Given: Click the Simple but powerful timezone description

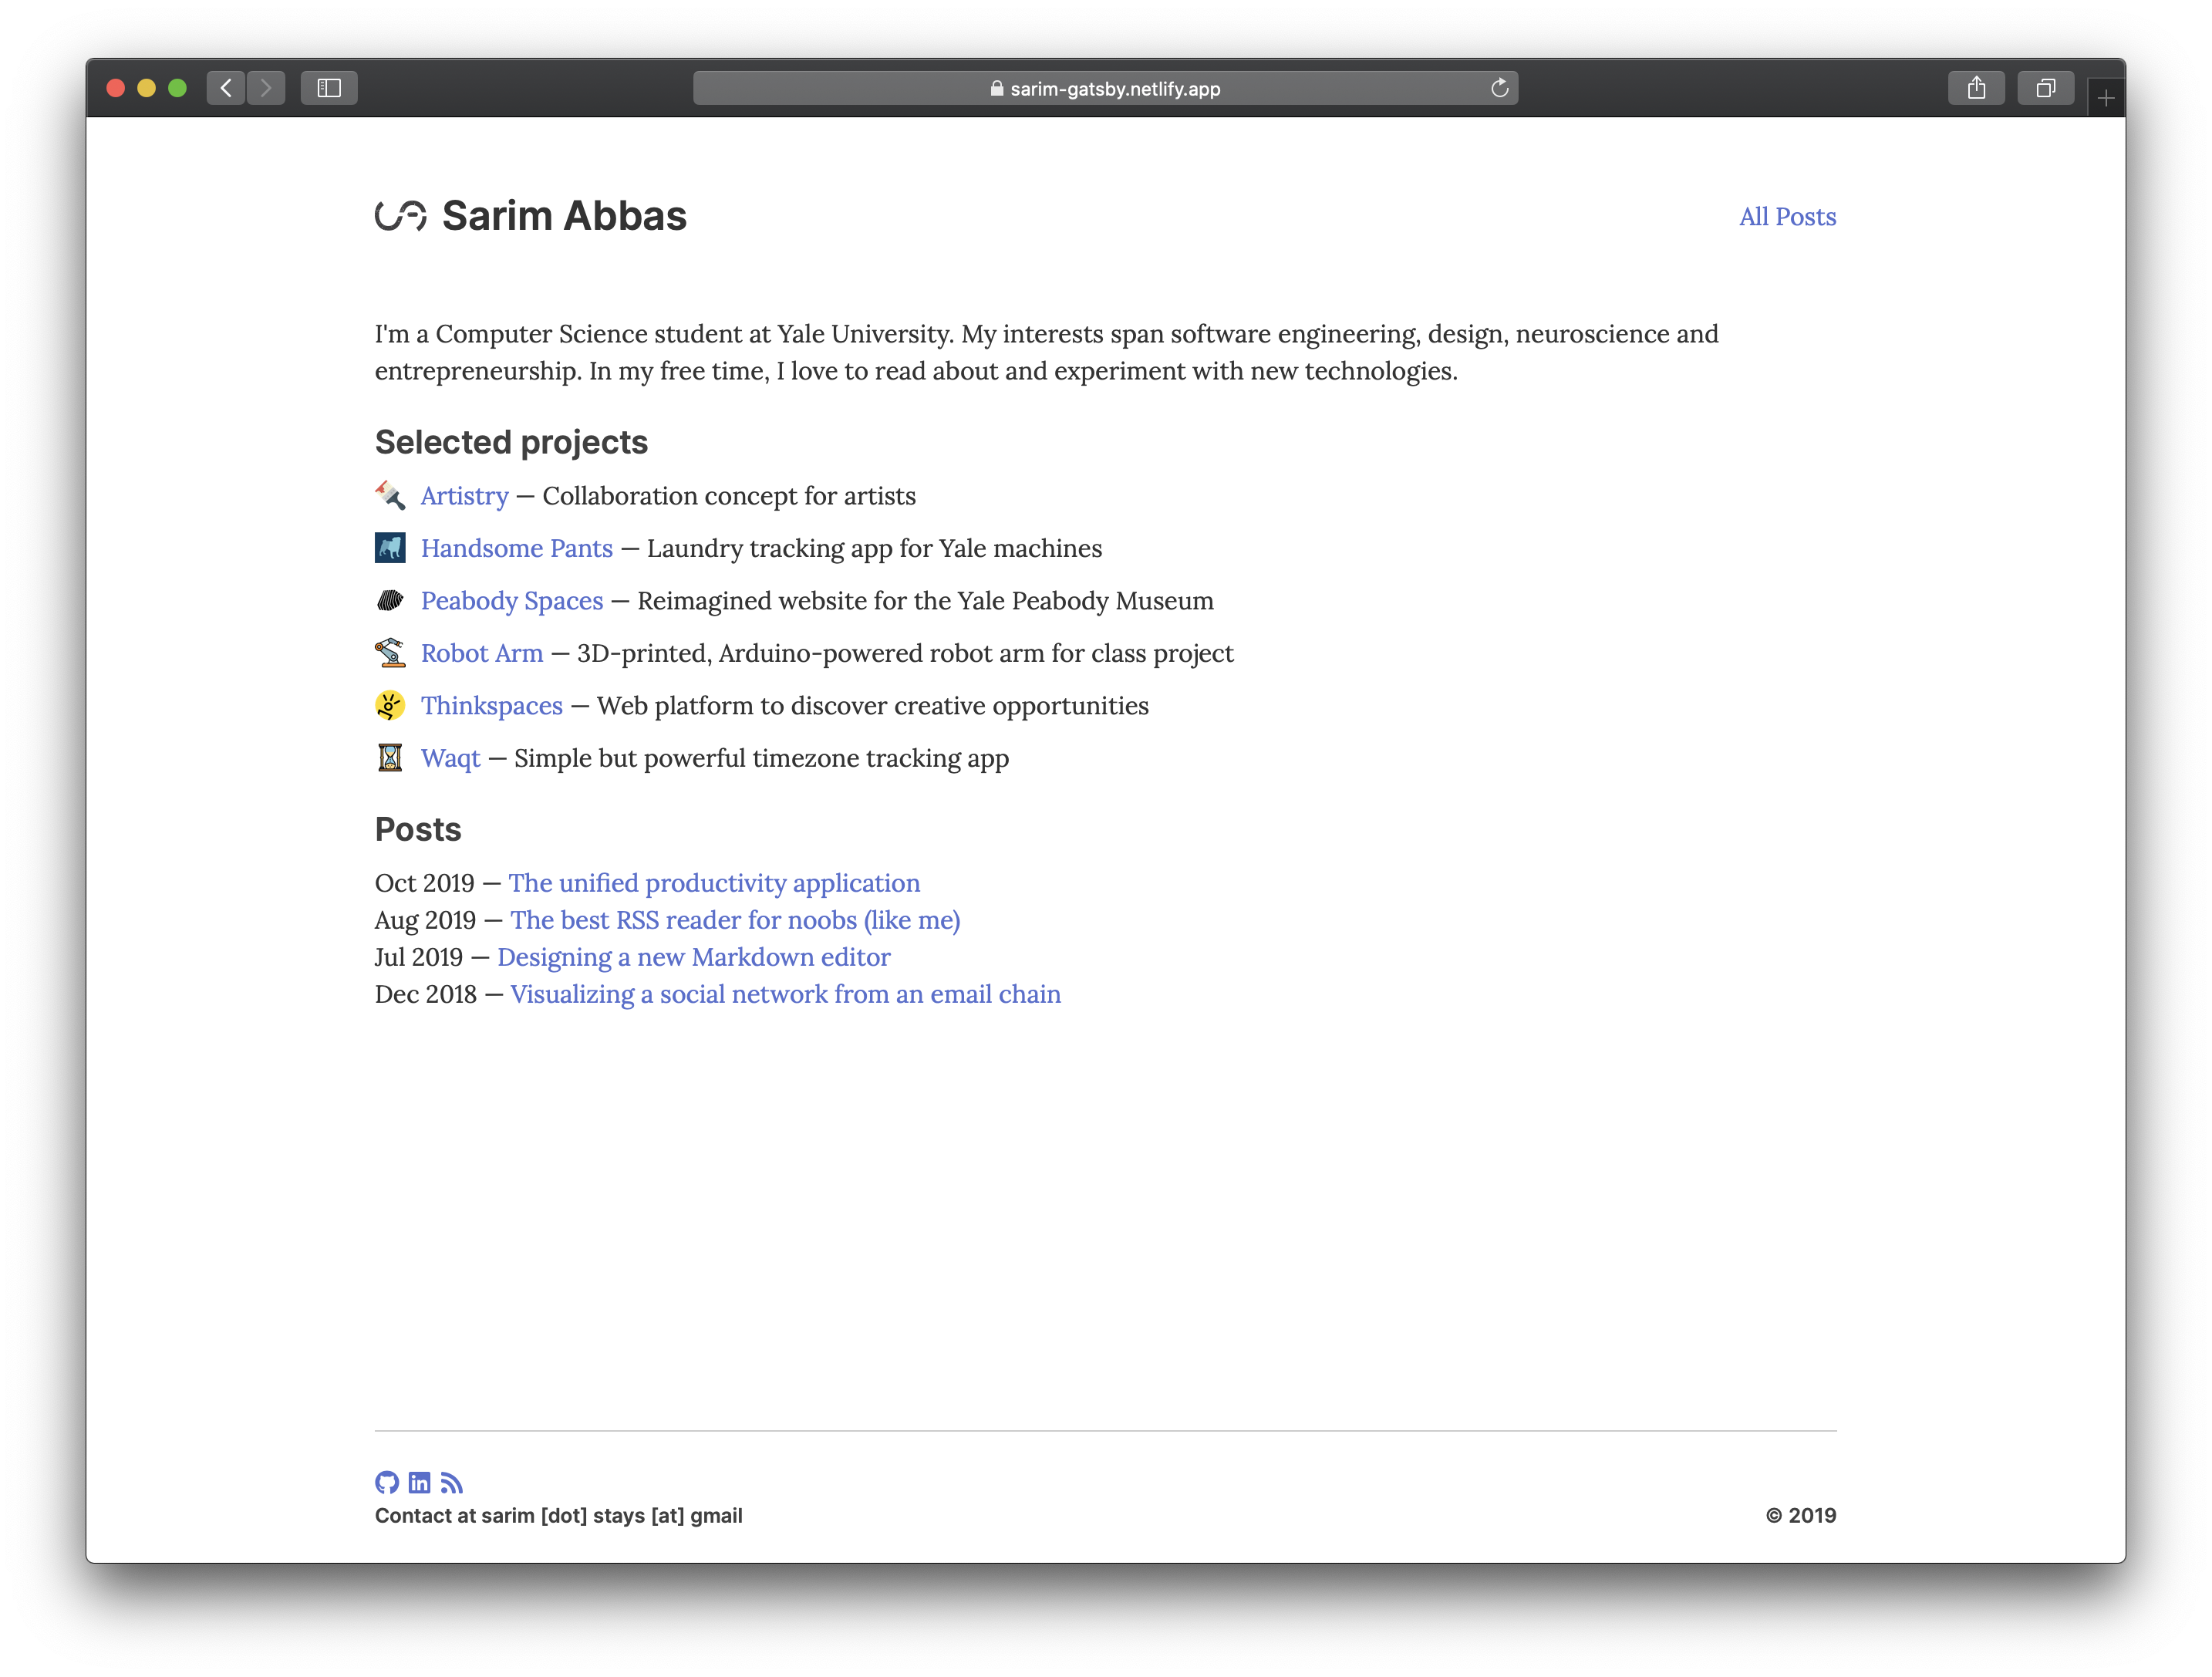Looking at the screenshot, I should (761, 758).
